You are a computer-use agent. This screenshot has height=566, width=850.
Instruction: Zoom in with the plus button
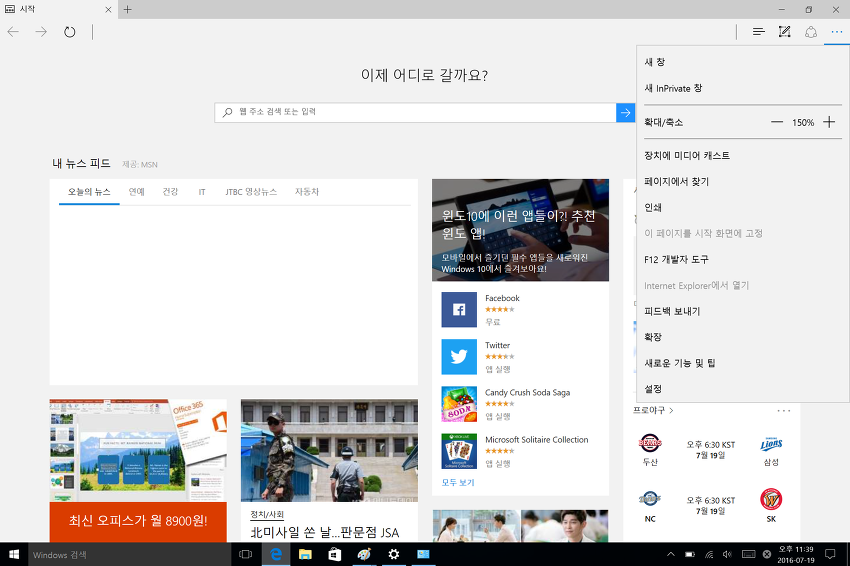pos(829,122)
